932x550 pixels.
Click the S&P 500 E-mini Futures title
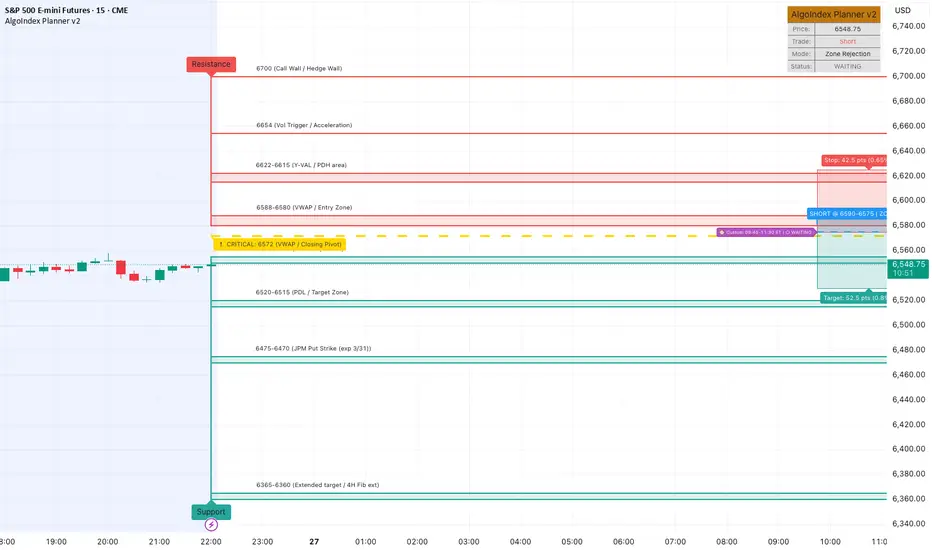click(67, 10)
